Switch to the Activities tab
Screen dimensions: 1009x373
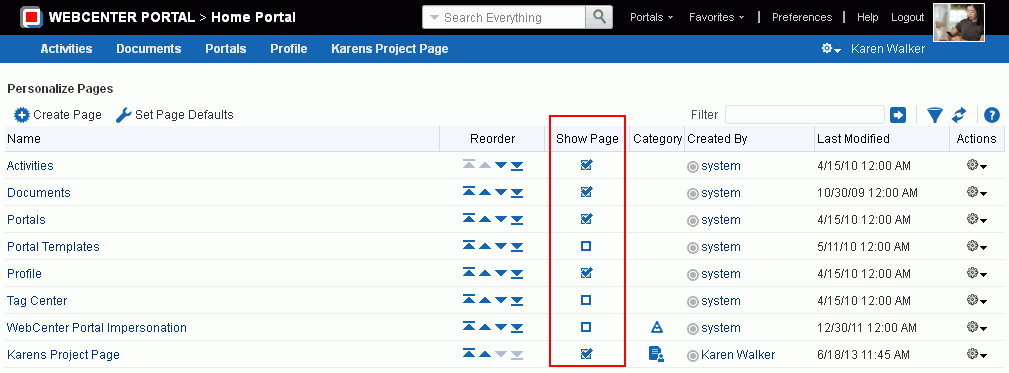coord(66,49)
